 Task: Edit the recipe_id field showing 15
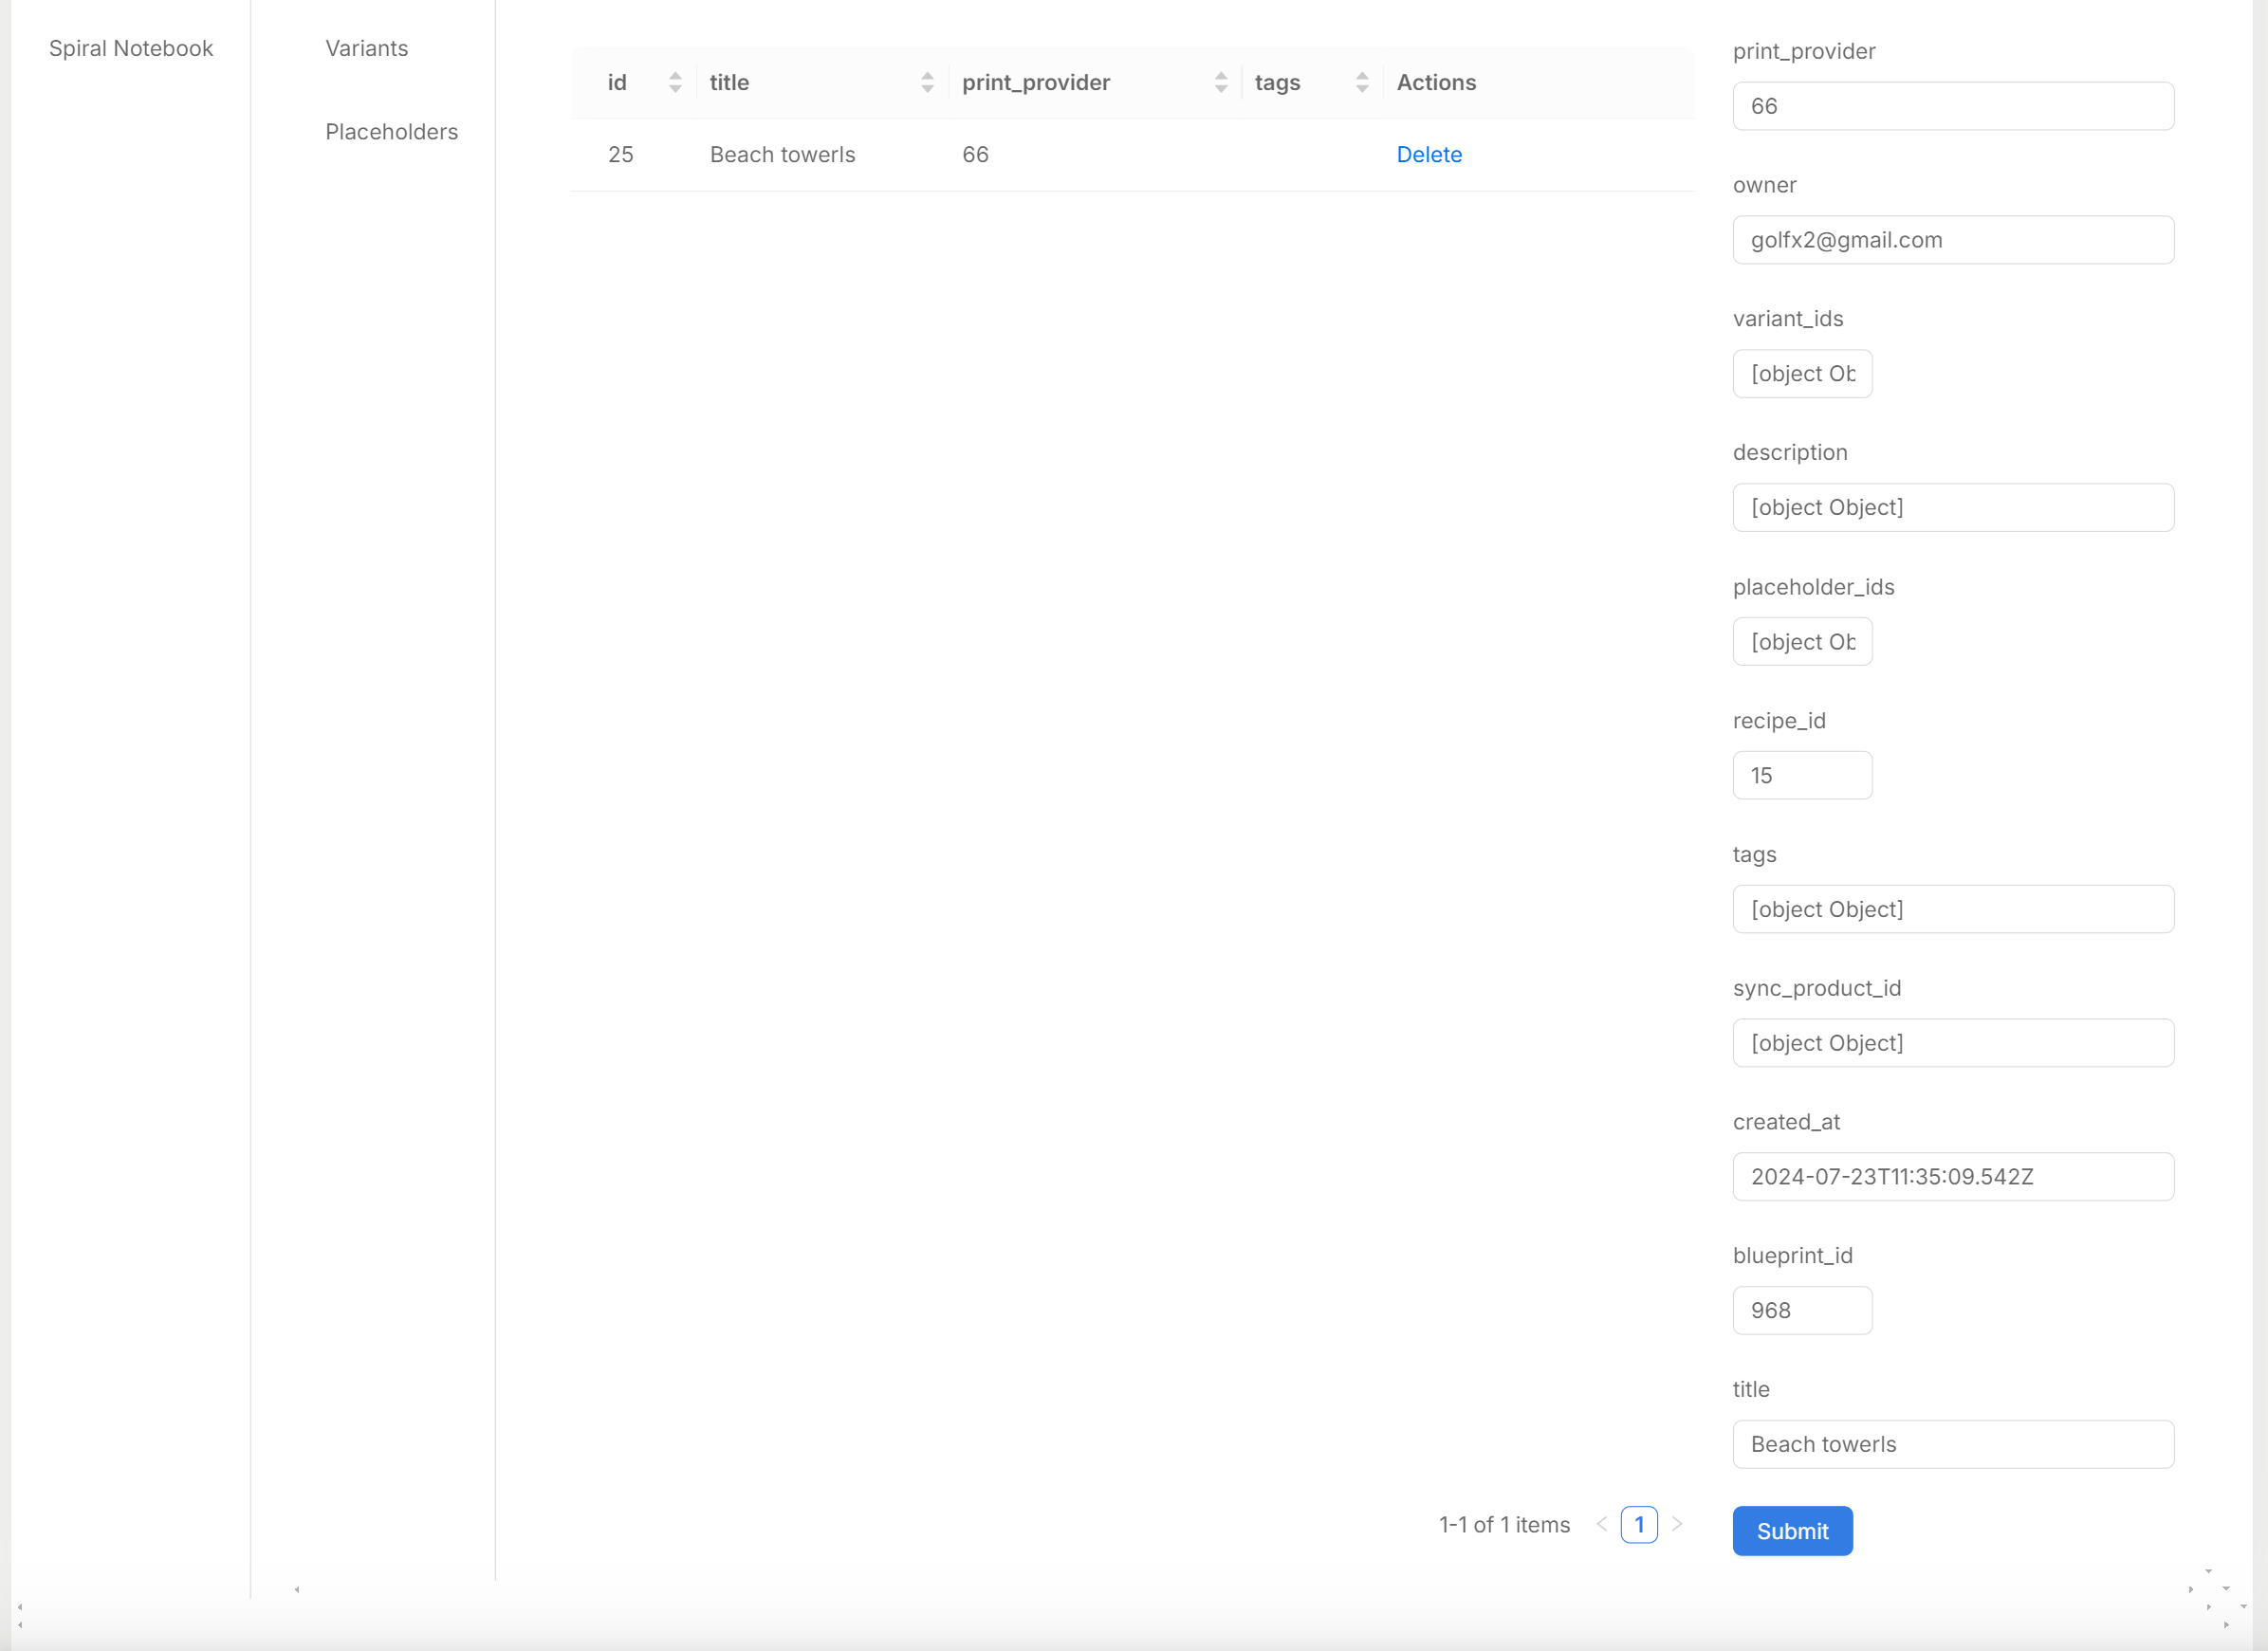[x=1802, y=775]
